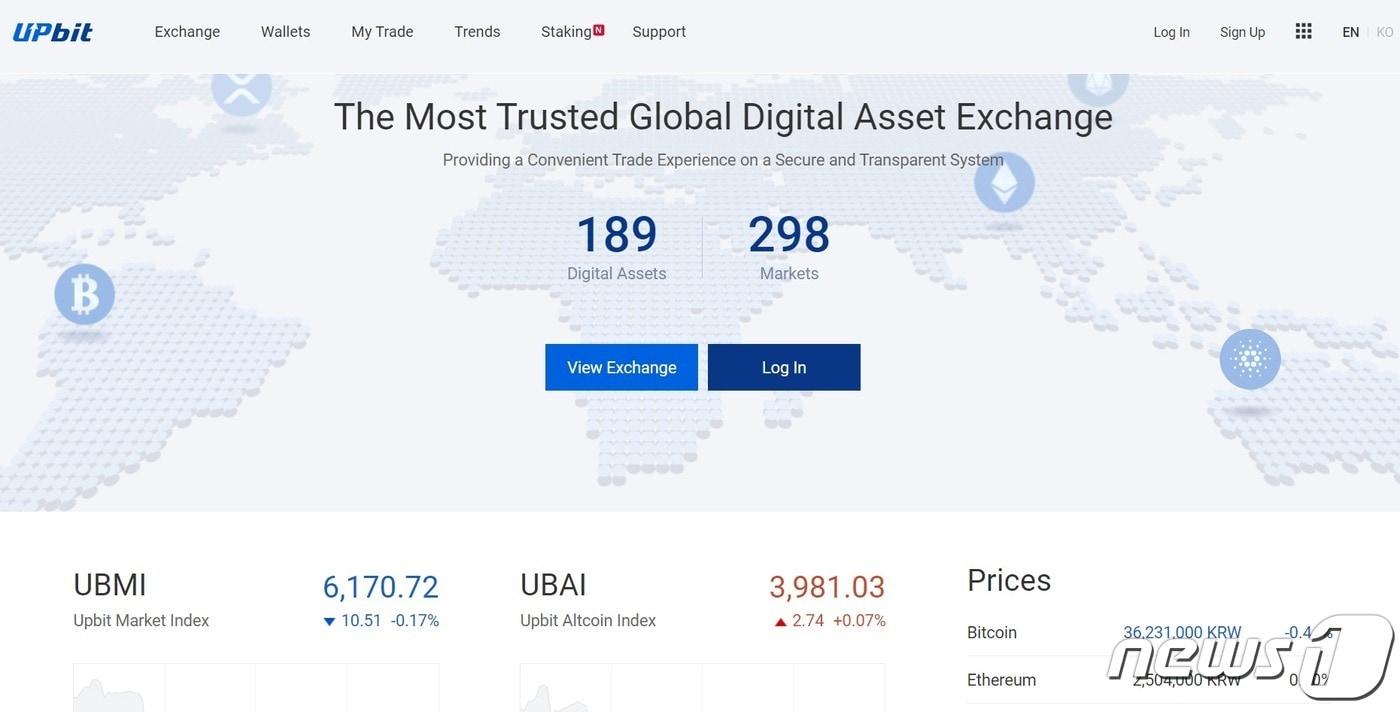Screen dimensions: 1400x712
Task: Click the Bitcoin coin icon on map
Action: coord(85,295)
